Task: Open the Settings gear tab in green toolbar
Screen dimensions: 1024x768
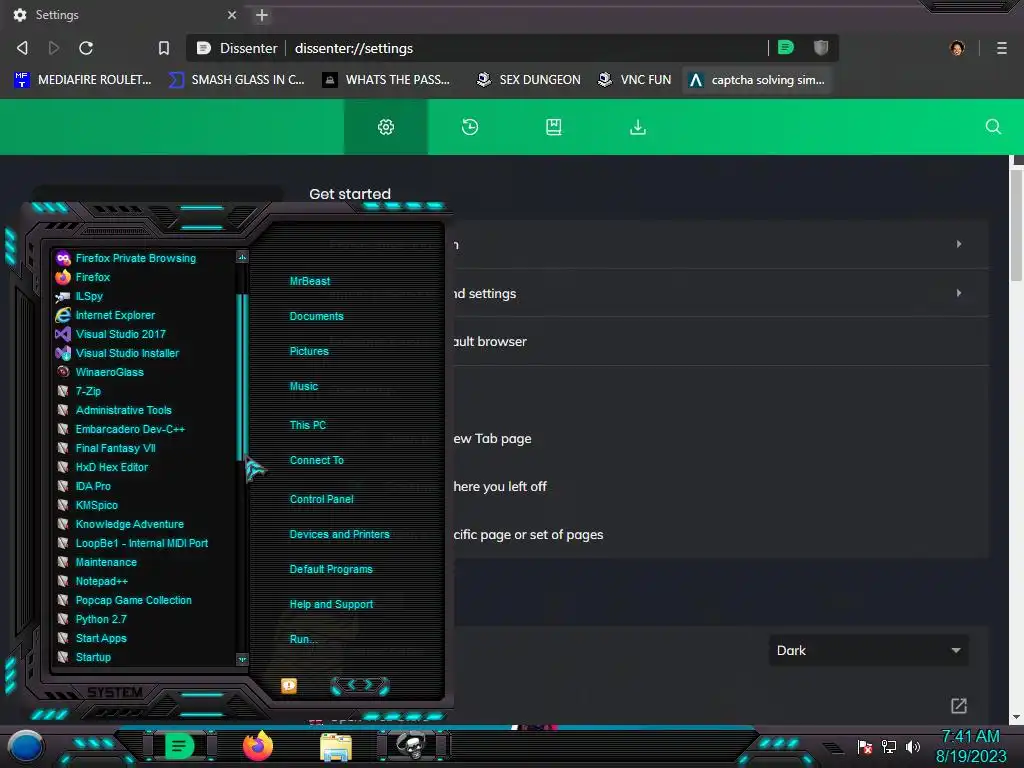Action: 386,127
